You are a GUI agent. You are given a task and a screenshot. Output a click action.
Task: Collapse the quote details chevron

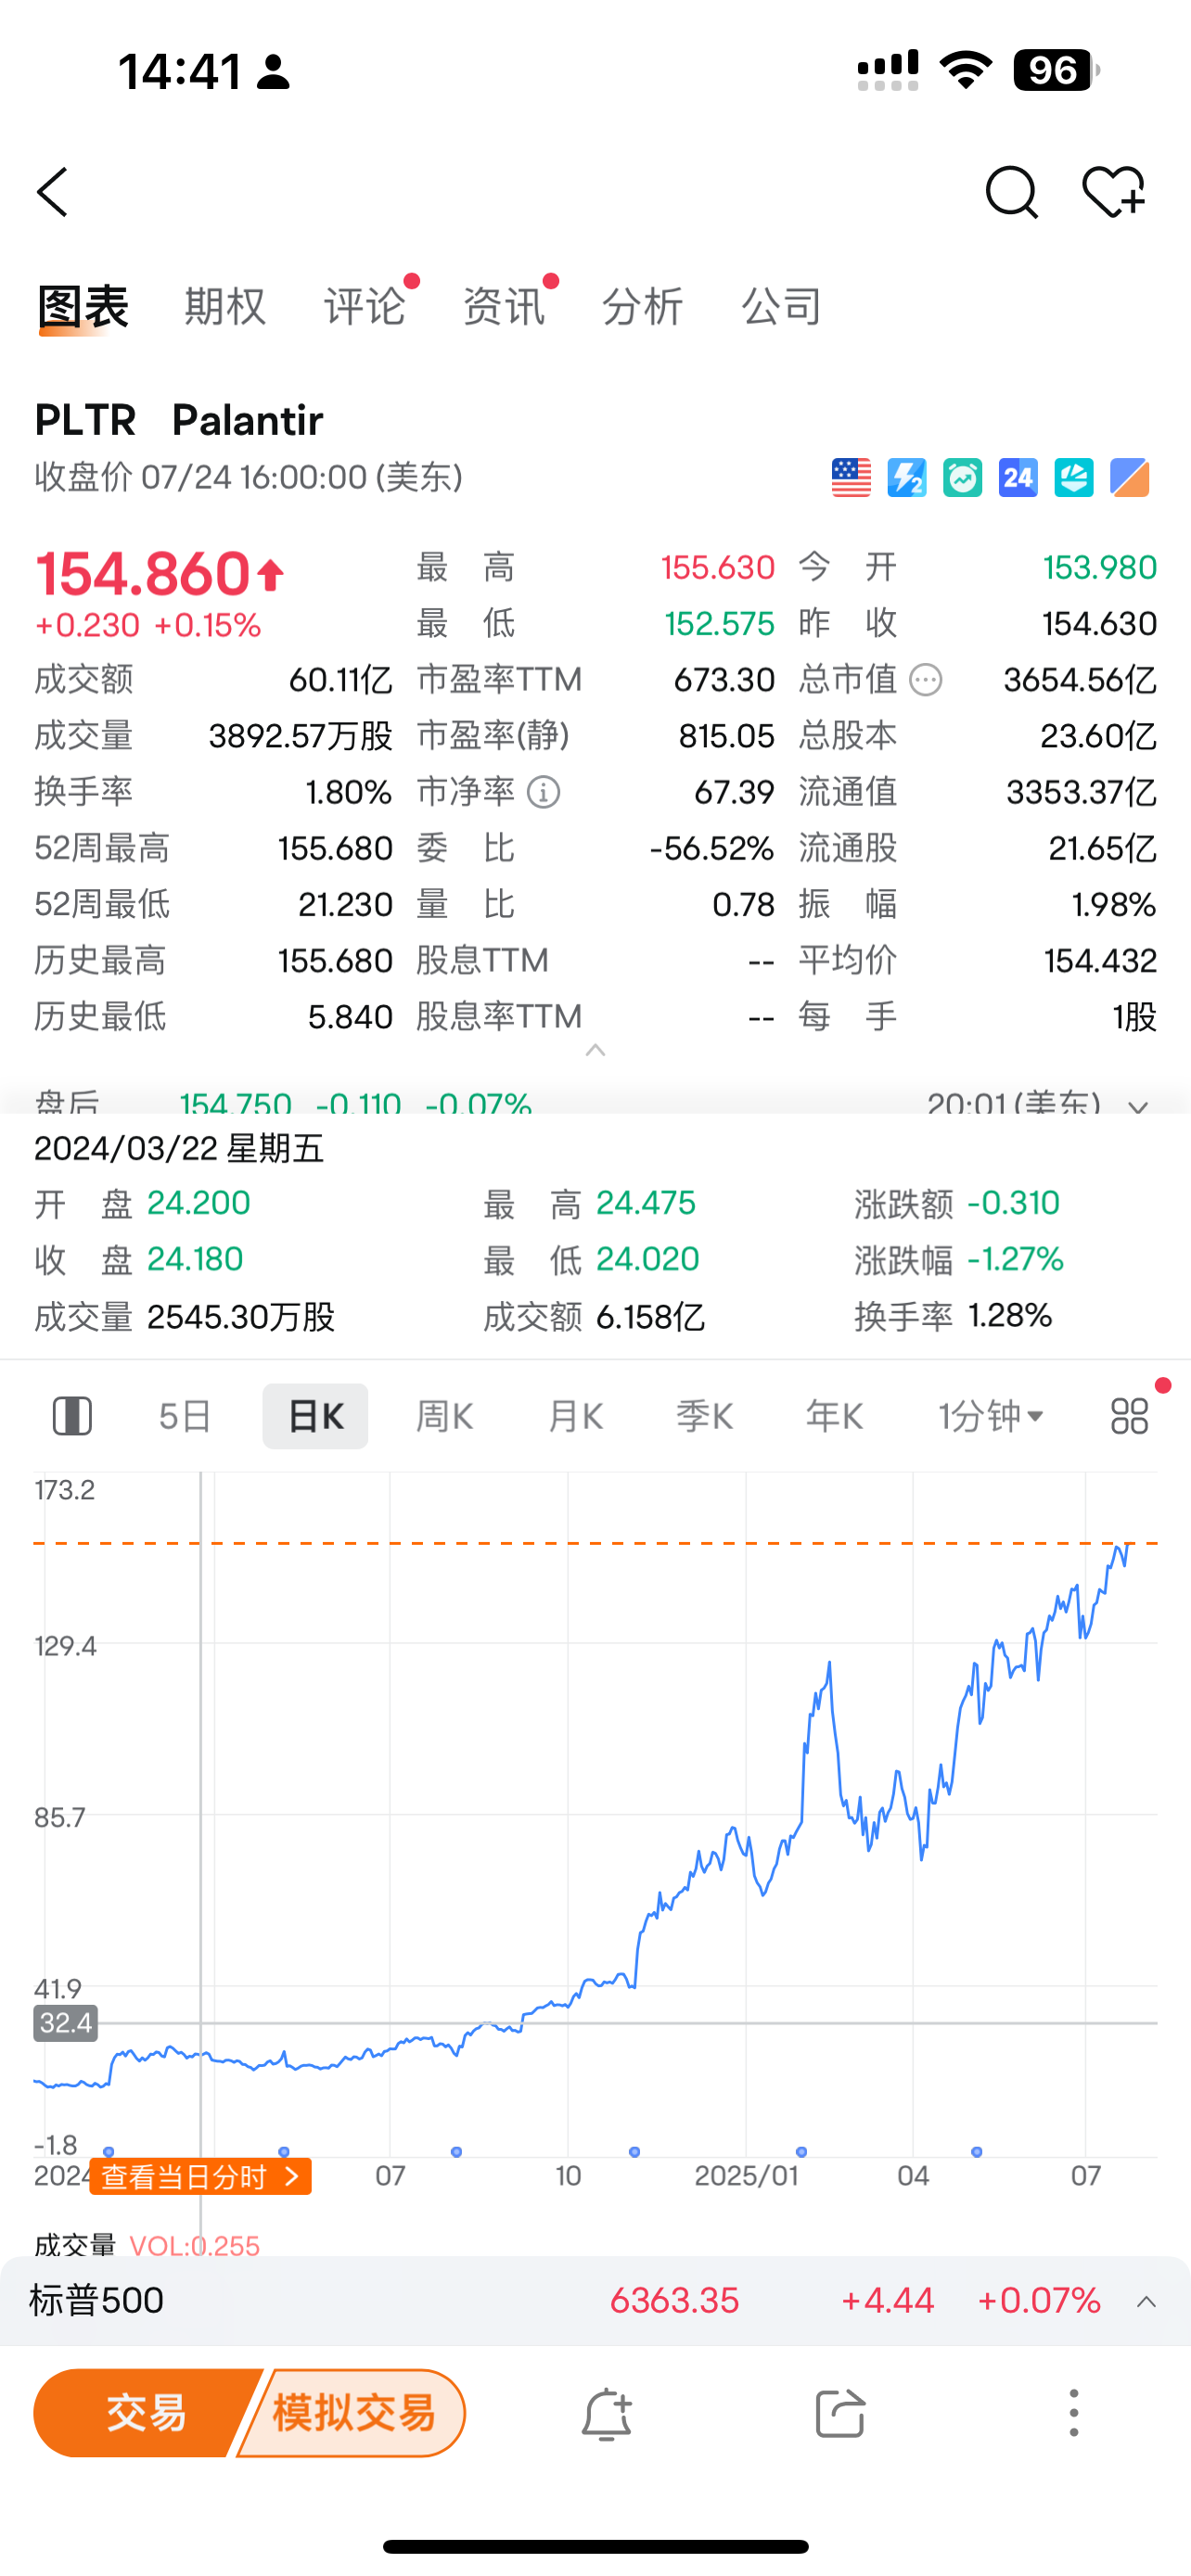click(x=595, y=1050)
